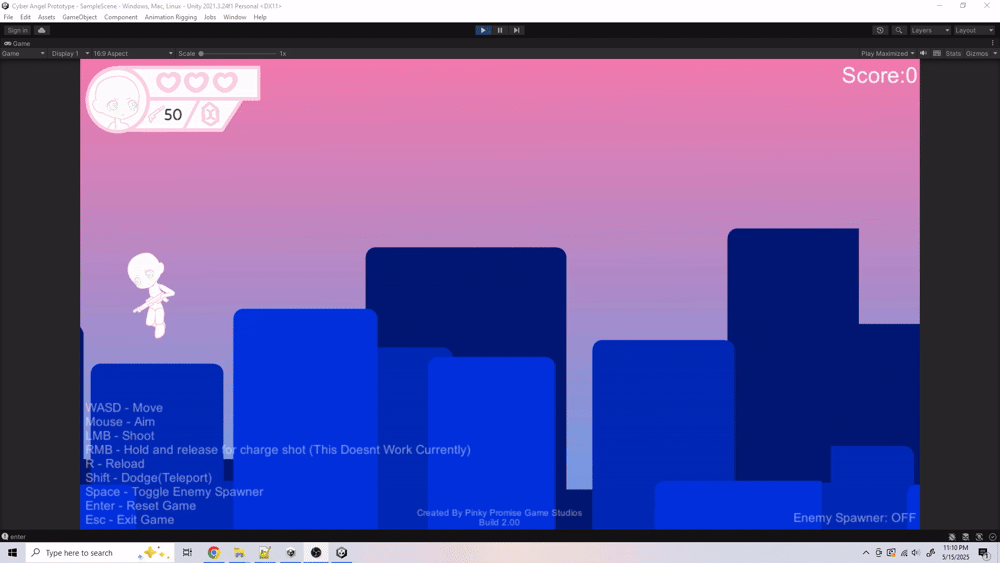Screen dimensions: 1000x563
Task: Open the Assets menu
Action: (46, 17)
